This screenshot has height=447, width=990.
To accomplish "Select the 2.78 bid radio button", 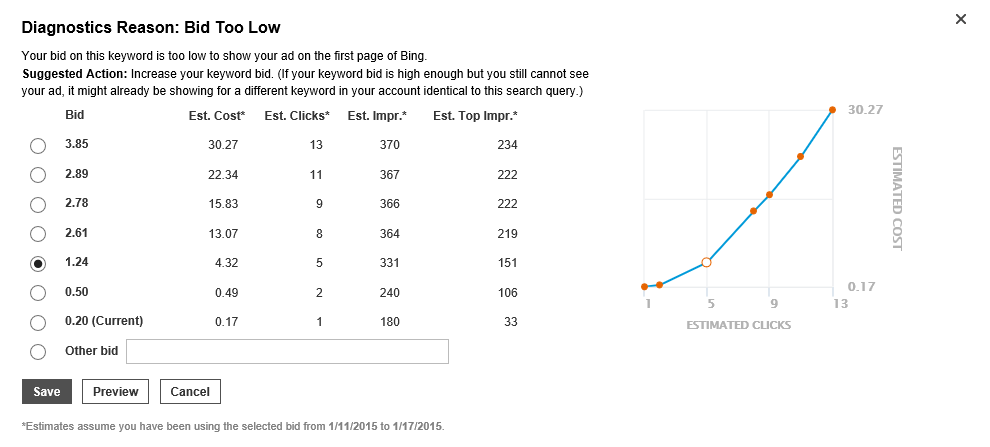I will pyautogui.click(x=38, y=205).
